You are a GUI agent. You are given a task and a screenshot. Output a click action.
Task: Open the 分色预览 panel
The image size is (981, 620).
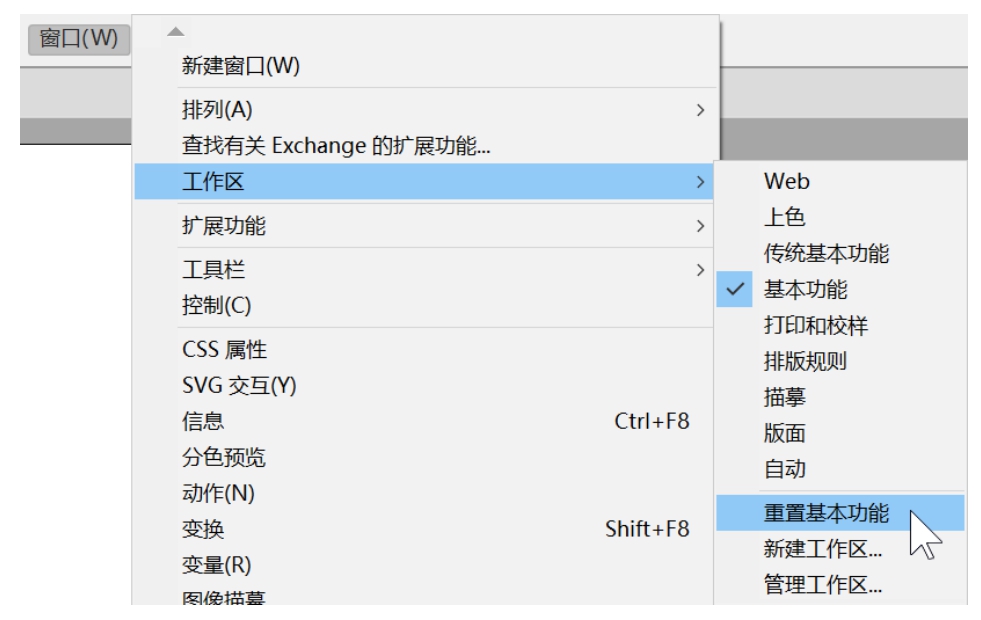click(224, 457)
